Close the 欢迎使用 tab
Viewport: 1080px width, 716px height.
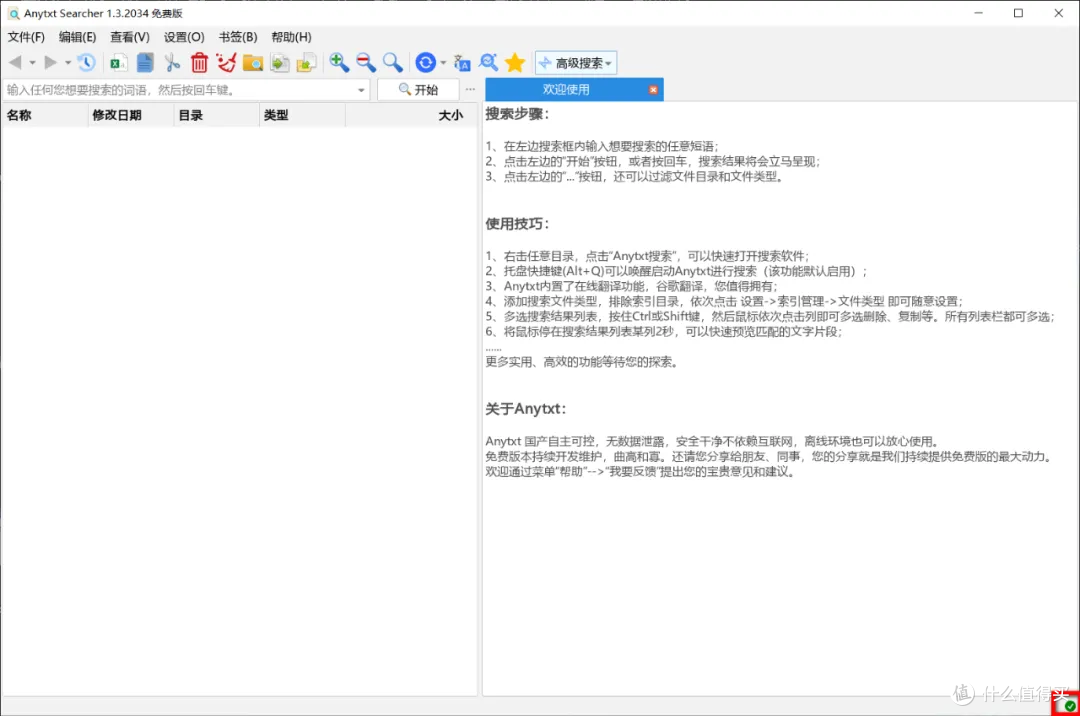(653, 90)
